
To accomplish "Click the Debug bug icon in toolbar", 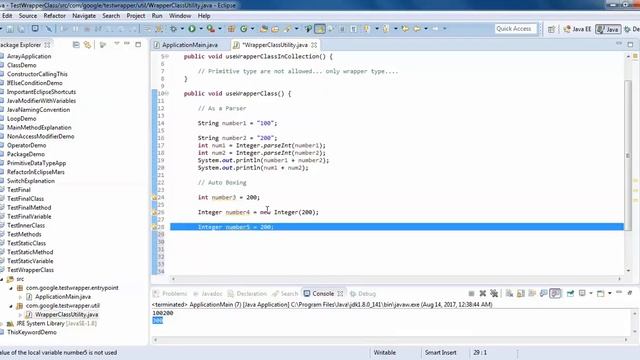I will coord(173,29).
